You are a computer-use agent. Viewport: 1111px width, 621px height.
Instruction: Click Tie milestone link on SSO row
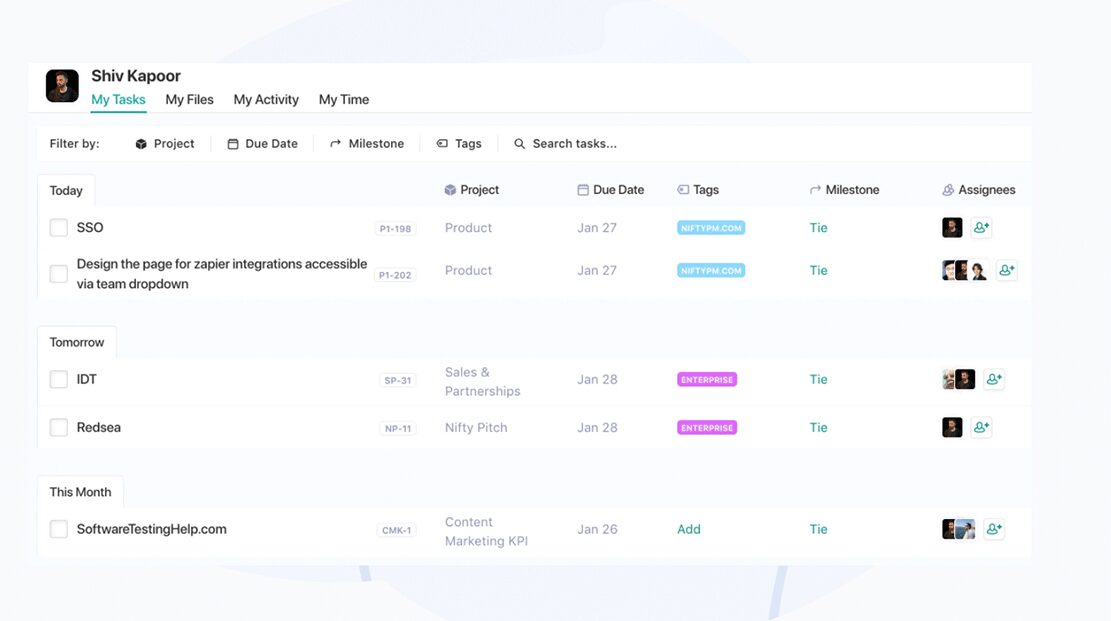point(818,228)
